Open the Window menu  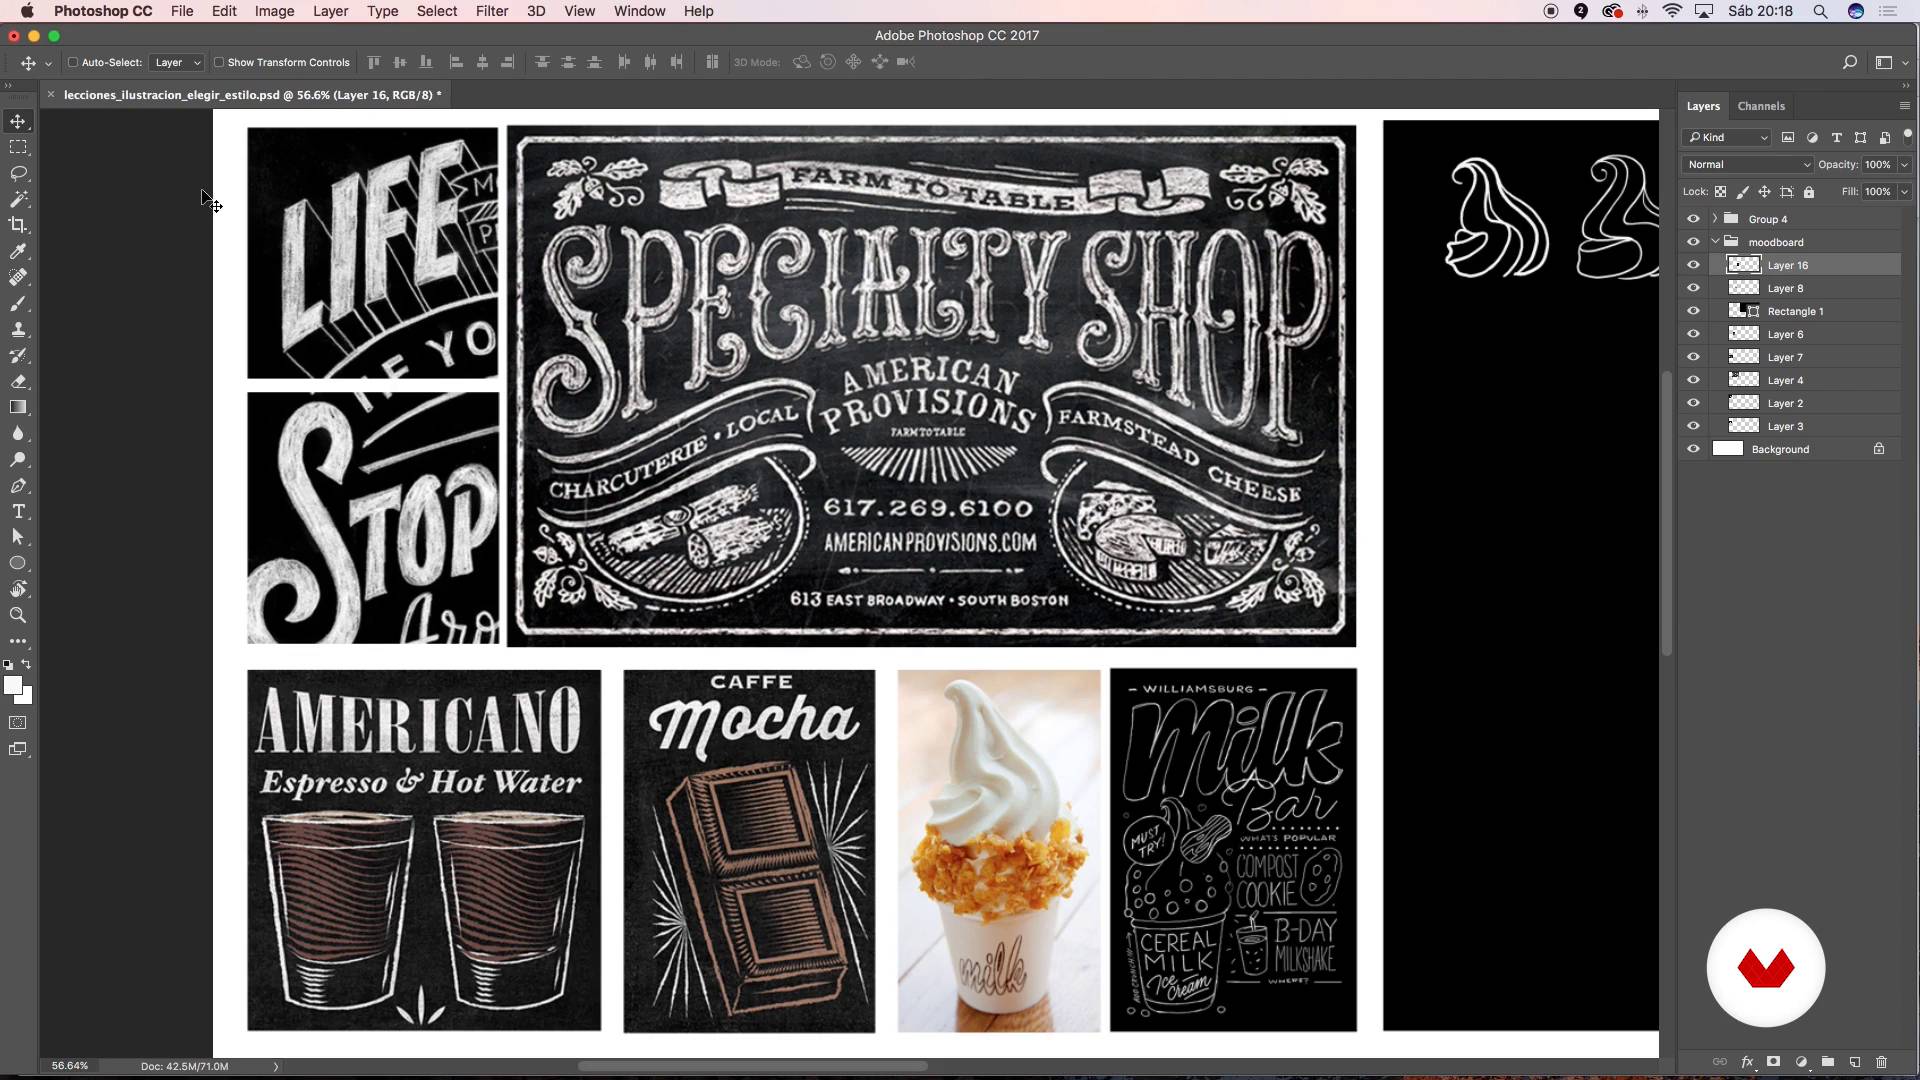click(x=639, y=11)
